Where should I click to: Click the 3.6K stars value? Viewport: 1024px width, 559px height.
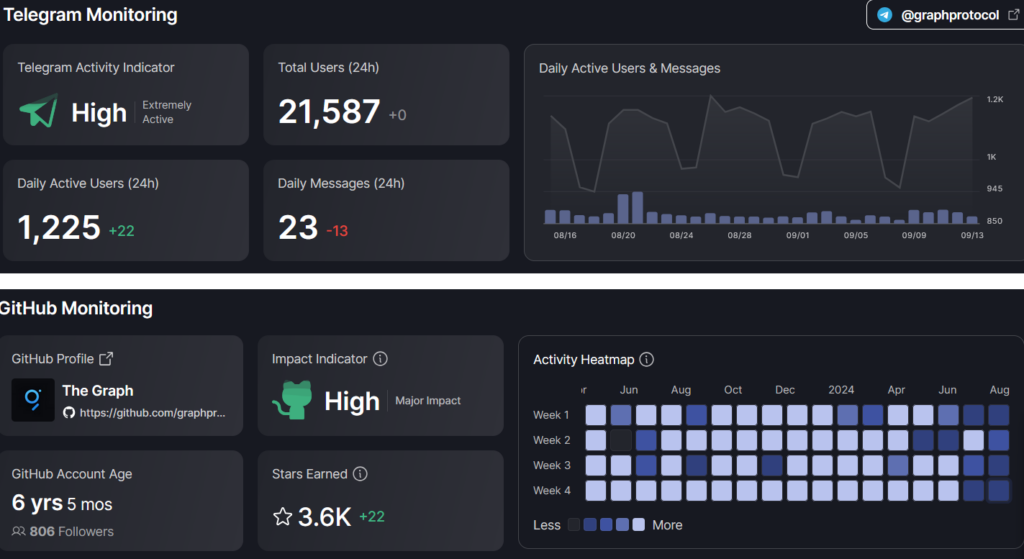(325, 517)
